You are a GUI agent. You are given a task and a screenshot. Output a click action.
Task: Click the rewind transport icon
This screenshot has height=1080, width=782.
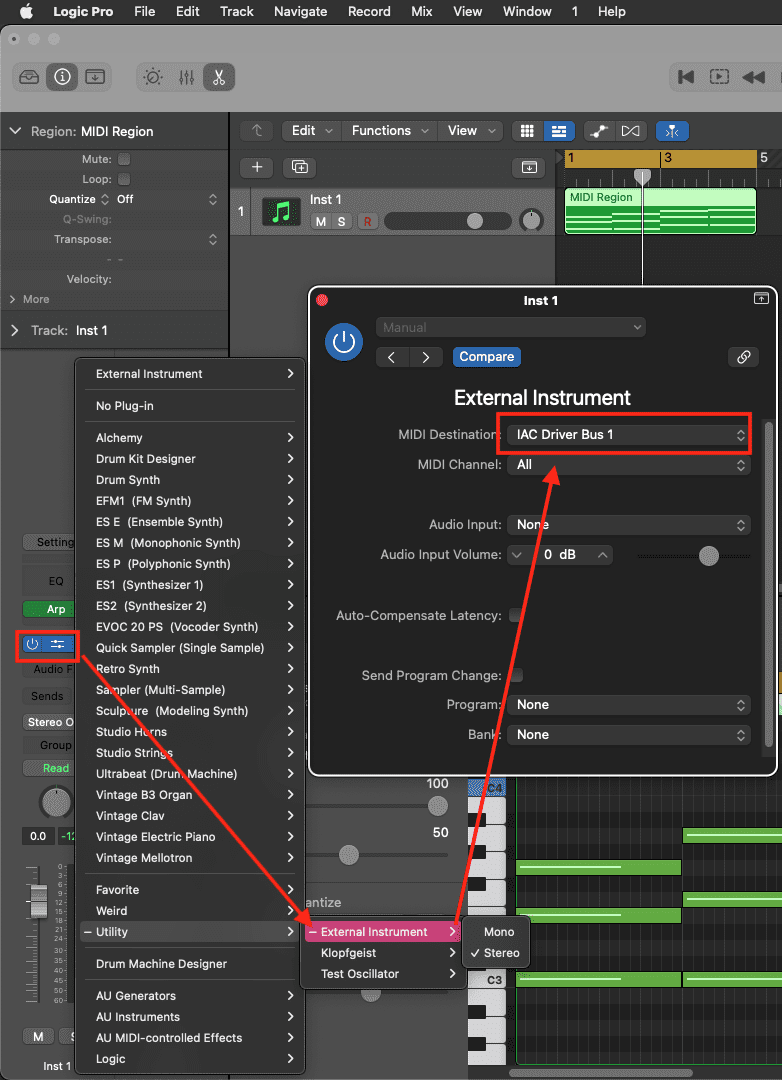[x=753, y=77]
